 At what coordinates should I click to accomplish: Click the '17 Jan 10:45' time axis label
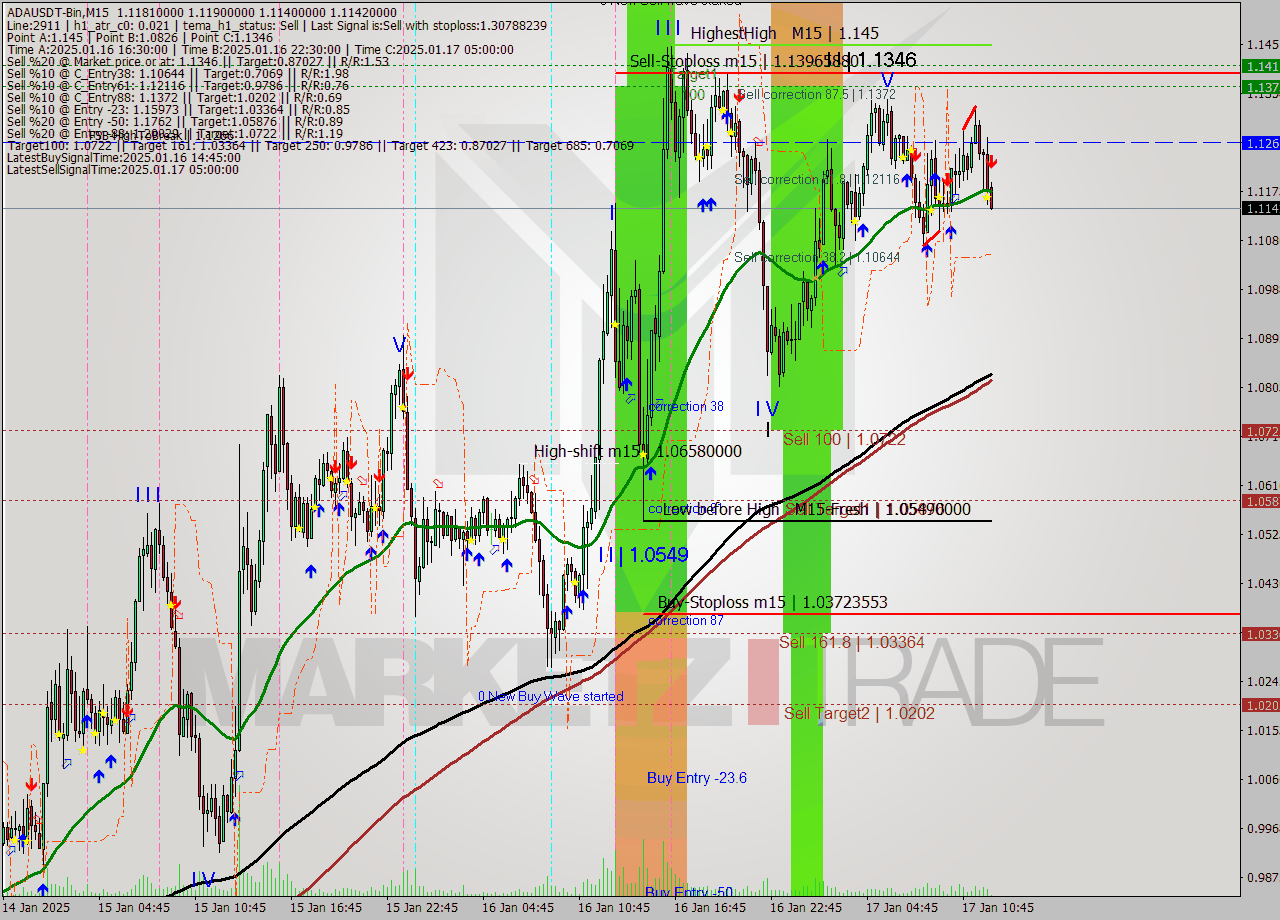point(998,908)
